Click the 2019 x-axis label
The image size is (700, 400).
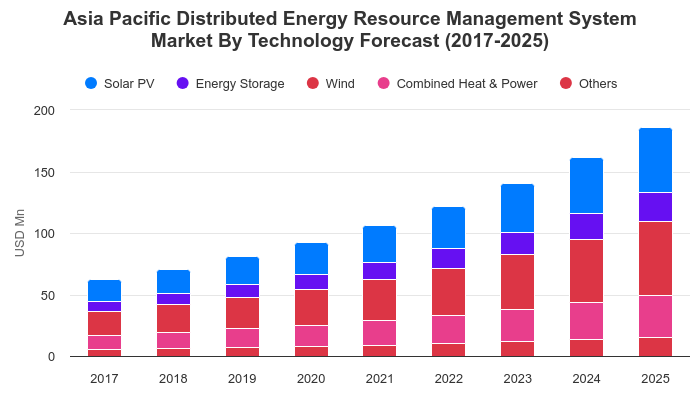(x=242, y=379)
